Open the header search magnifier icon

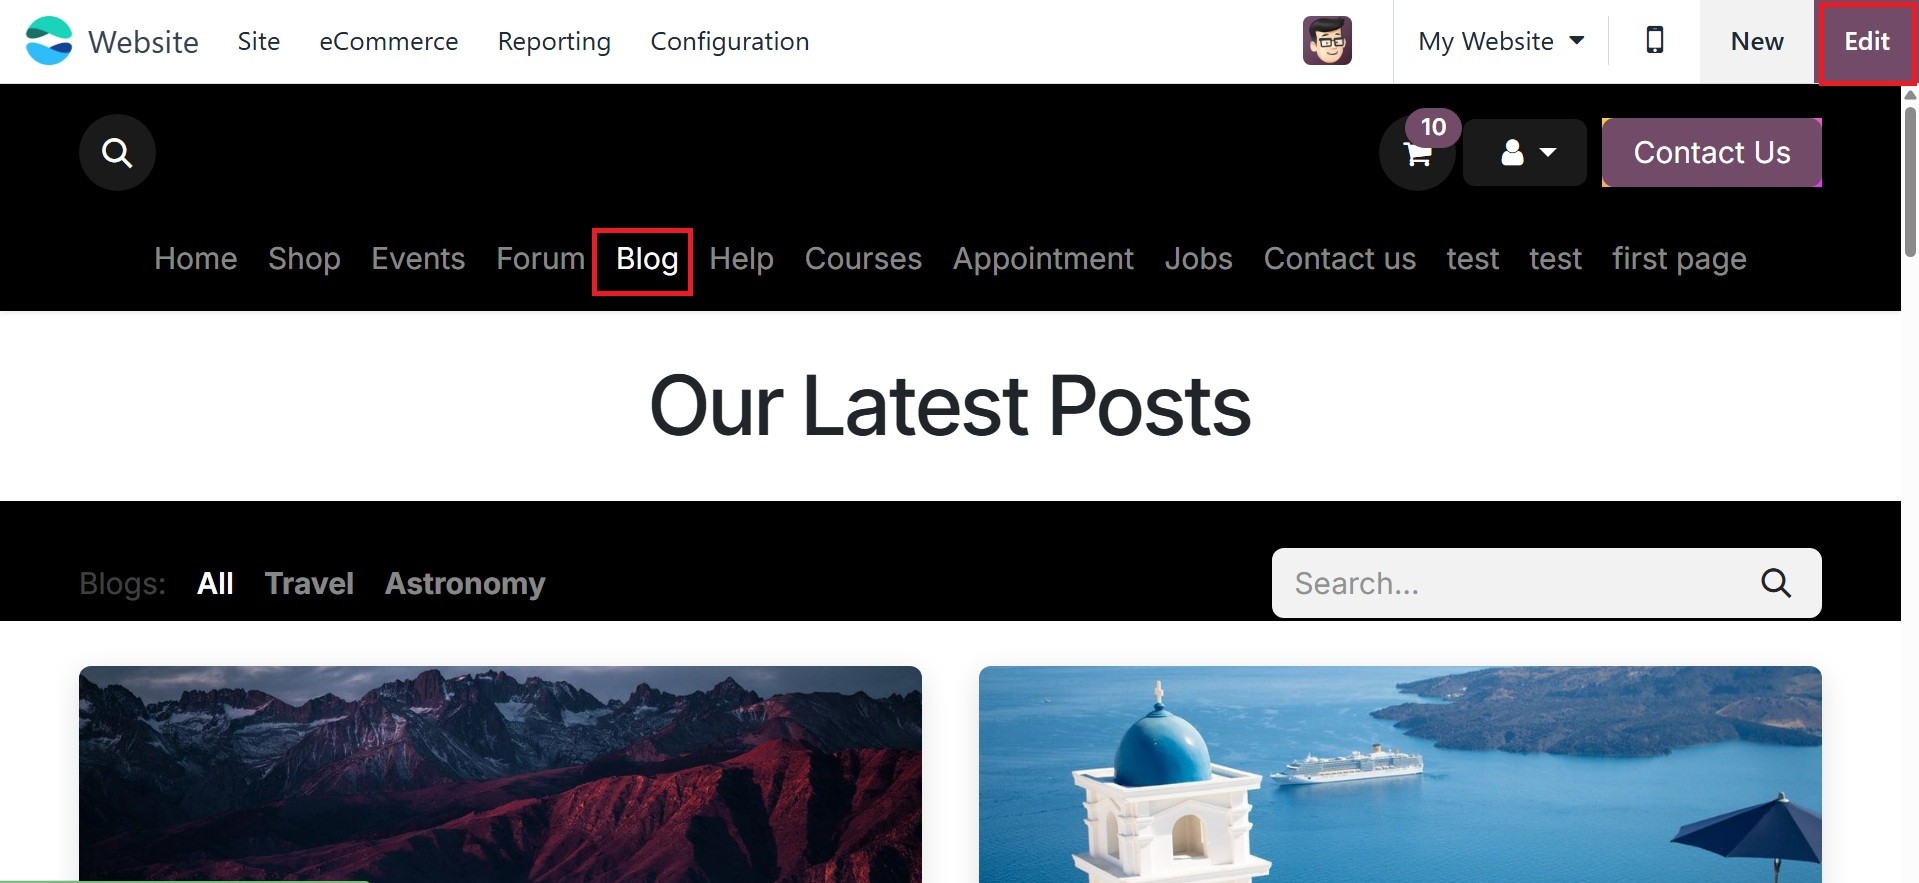click(117, 153)
